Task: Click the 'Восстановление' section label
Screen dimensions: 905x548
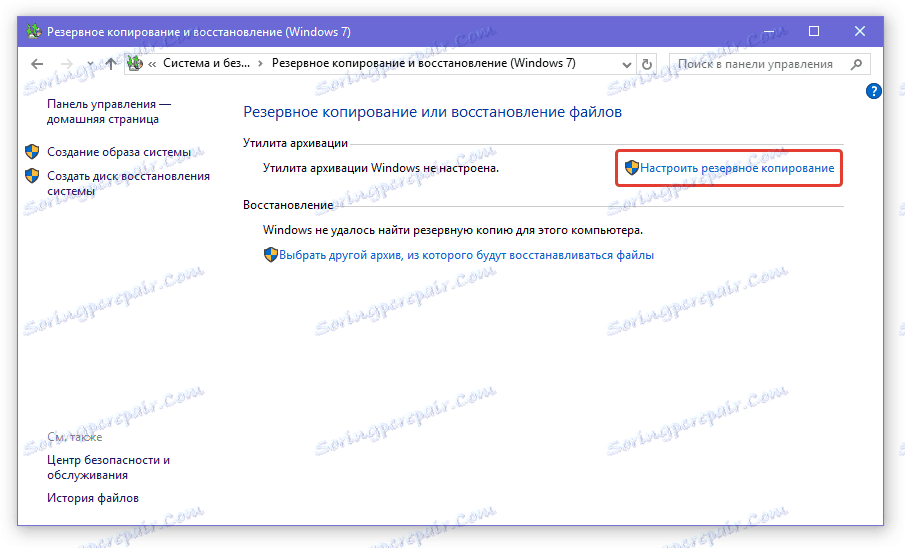Action: point(288,205)
